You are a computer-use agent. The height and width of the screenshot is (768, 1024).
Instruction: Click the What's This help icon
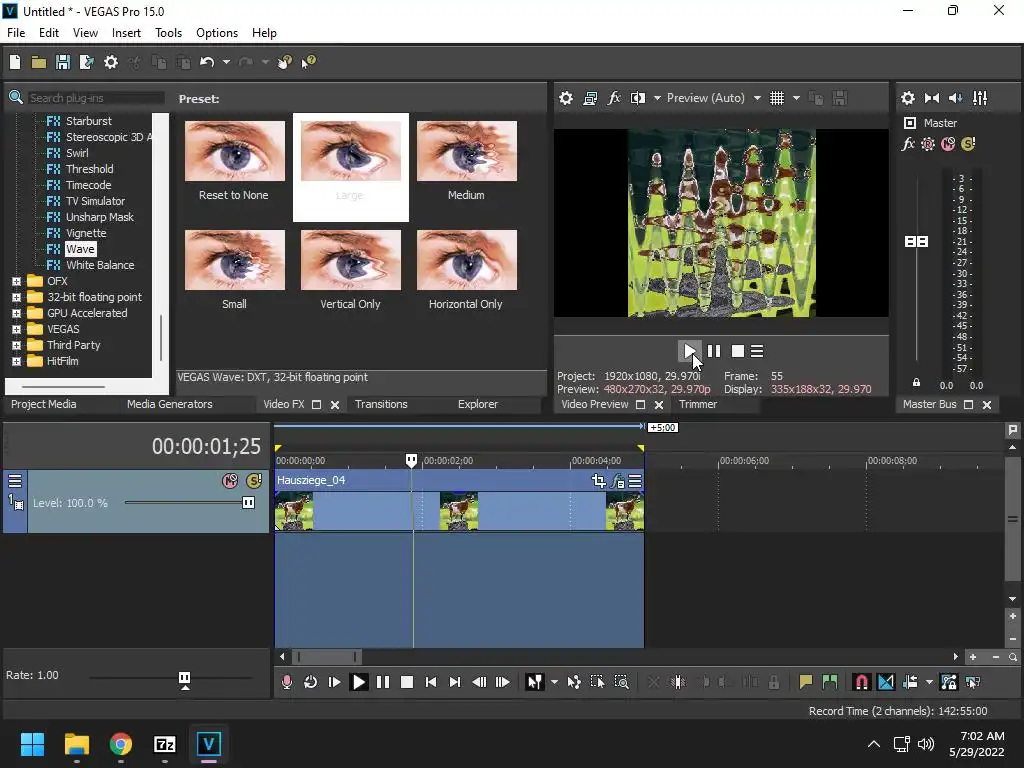[308, 62]
